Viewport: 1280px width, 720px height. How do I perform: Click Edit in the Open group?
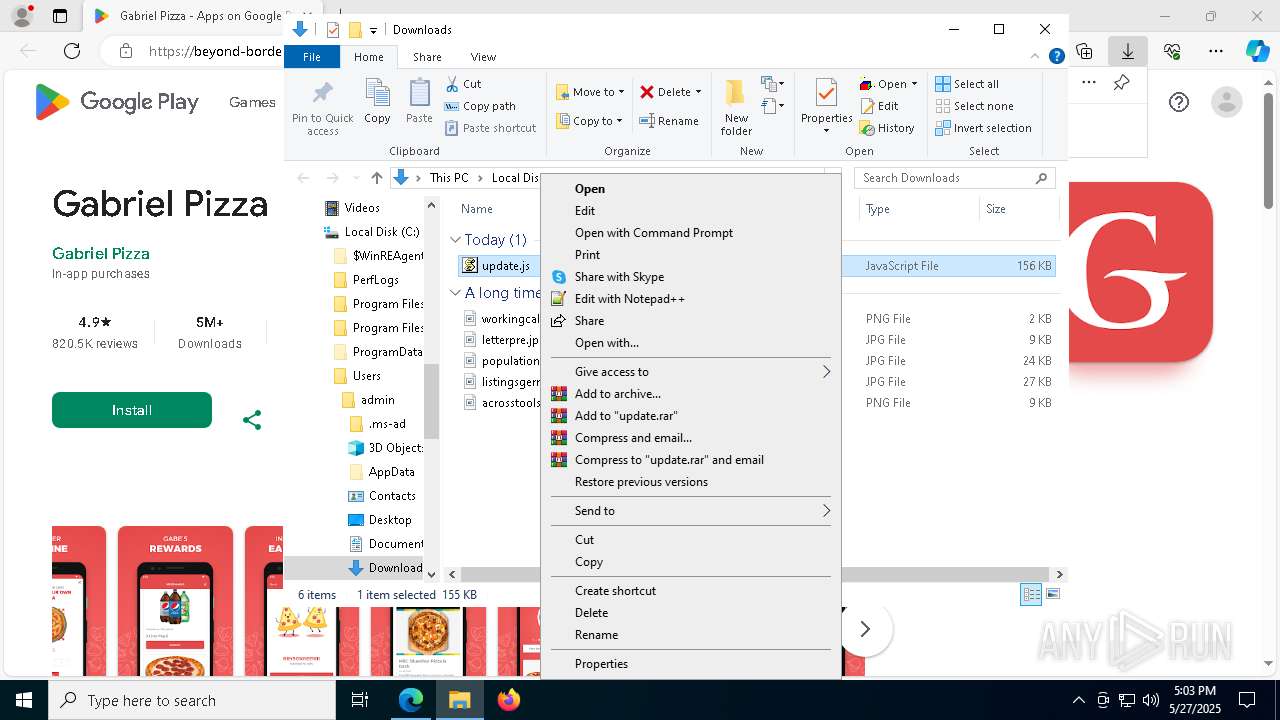[x=879, y=106]
